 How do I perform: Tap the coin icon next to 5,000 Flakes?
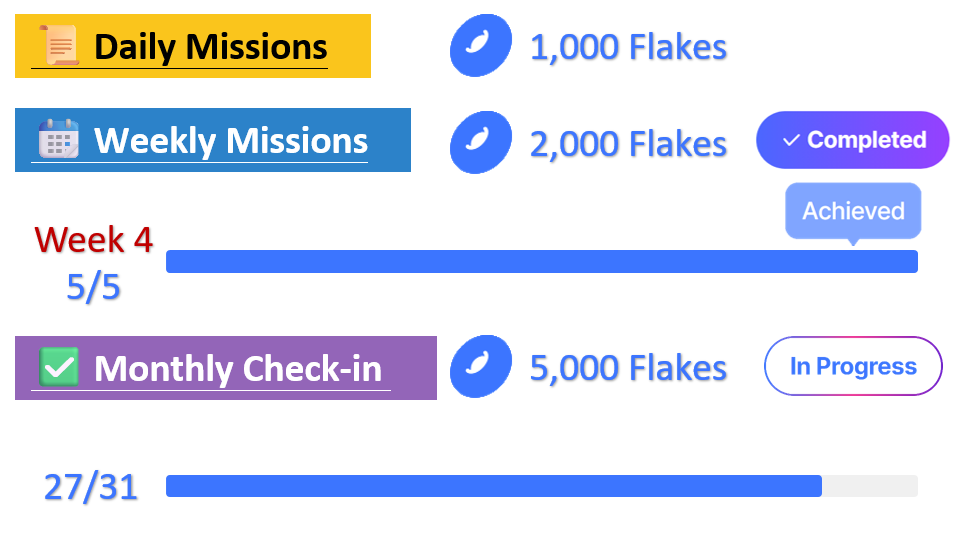coord(481,367)
